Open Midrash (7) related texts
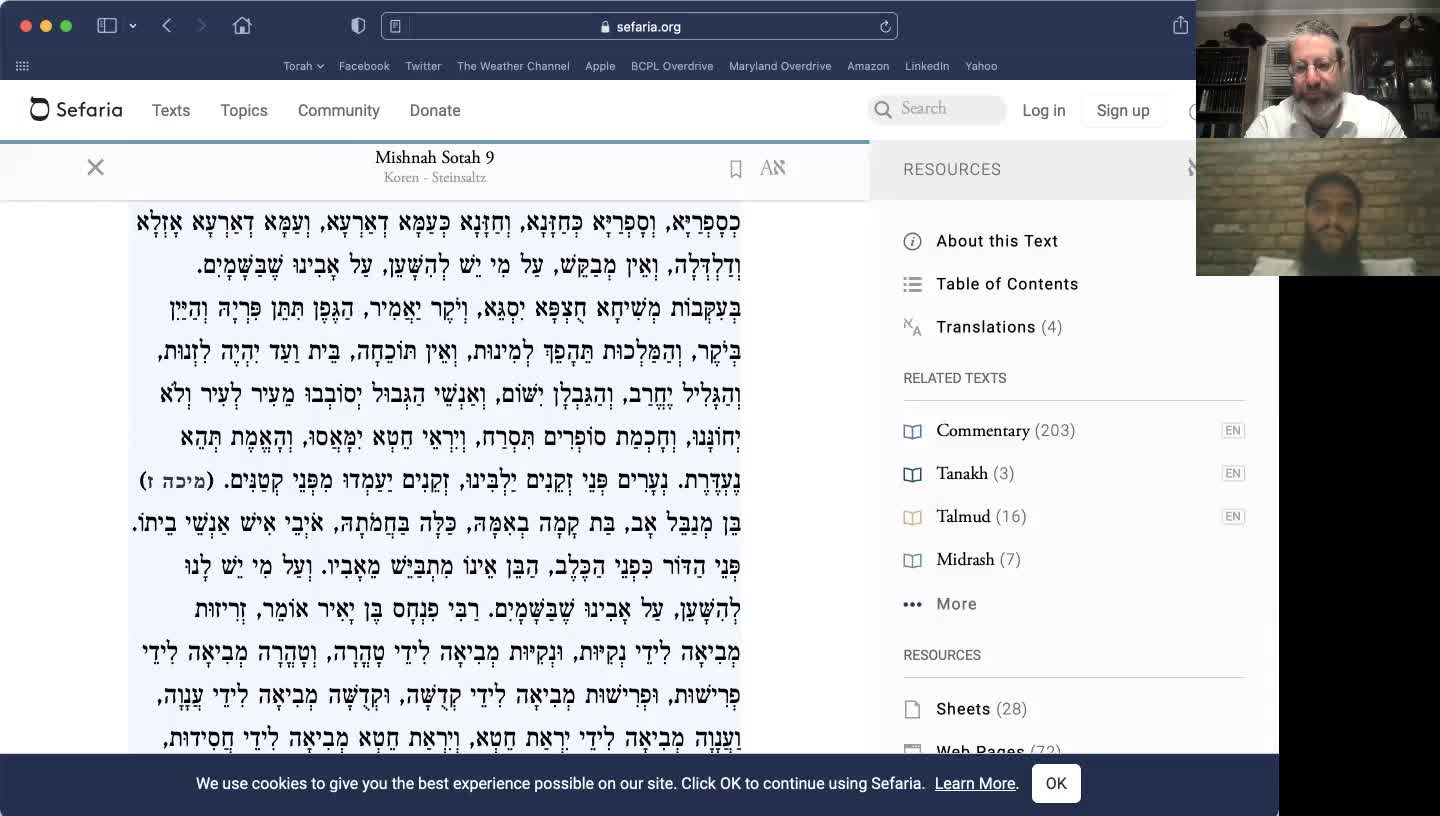 coord(978,560)
